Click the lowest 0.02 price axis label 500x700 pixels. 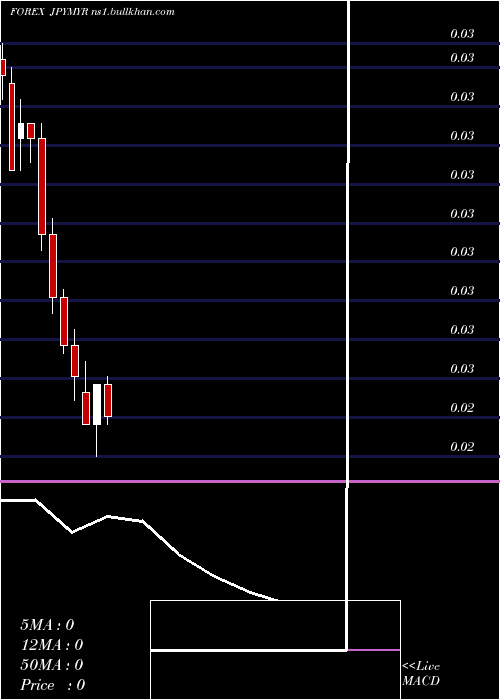click(462, 446)
